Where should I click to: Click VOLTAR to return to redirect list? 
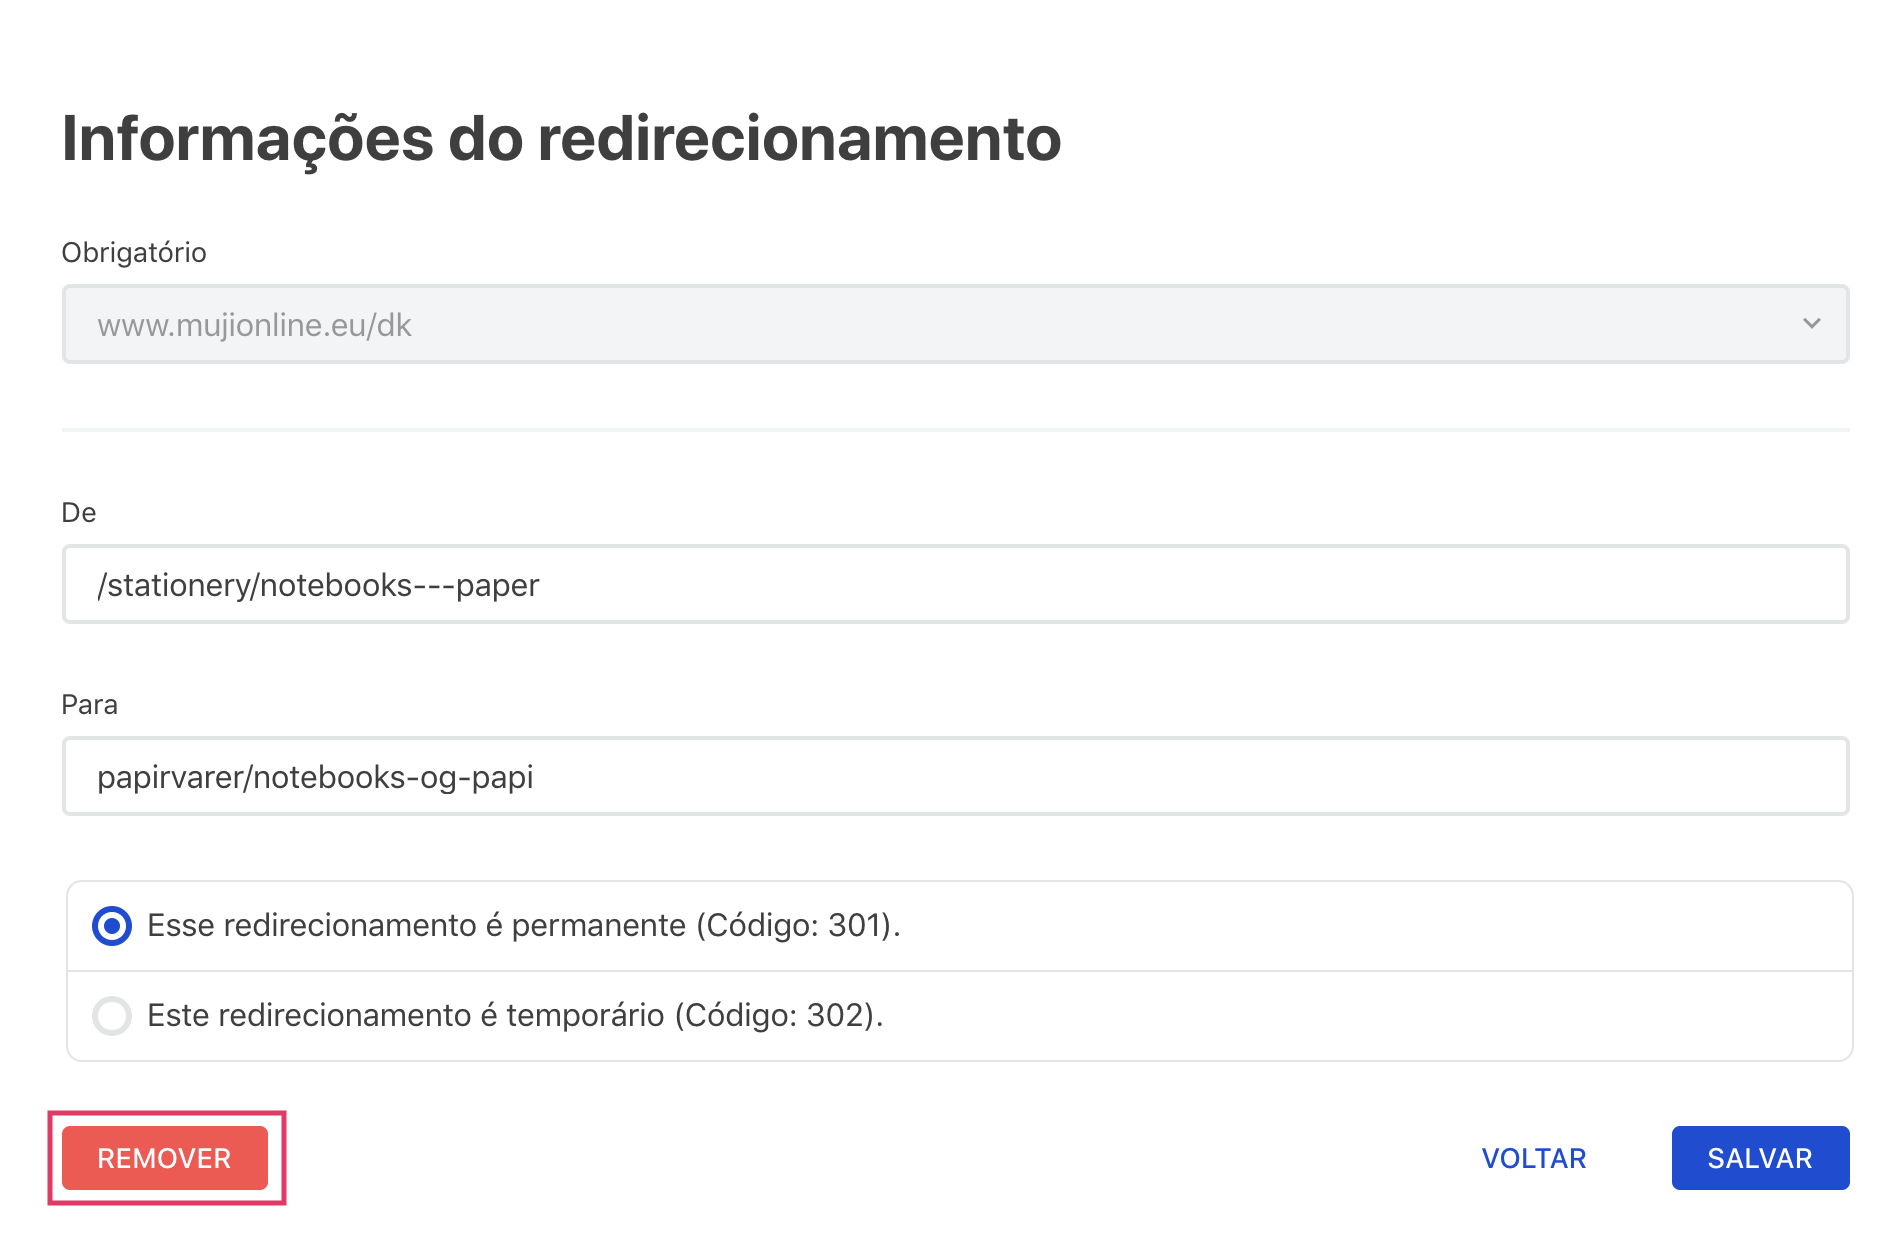point(1535,1158)
